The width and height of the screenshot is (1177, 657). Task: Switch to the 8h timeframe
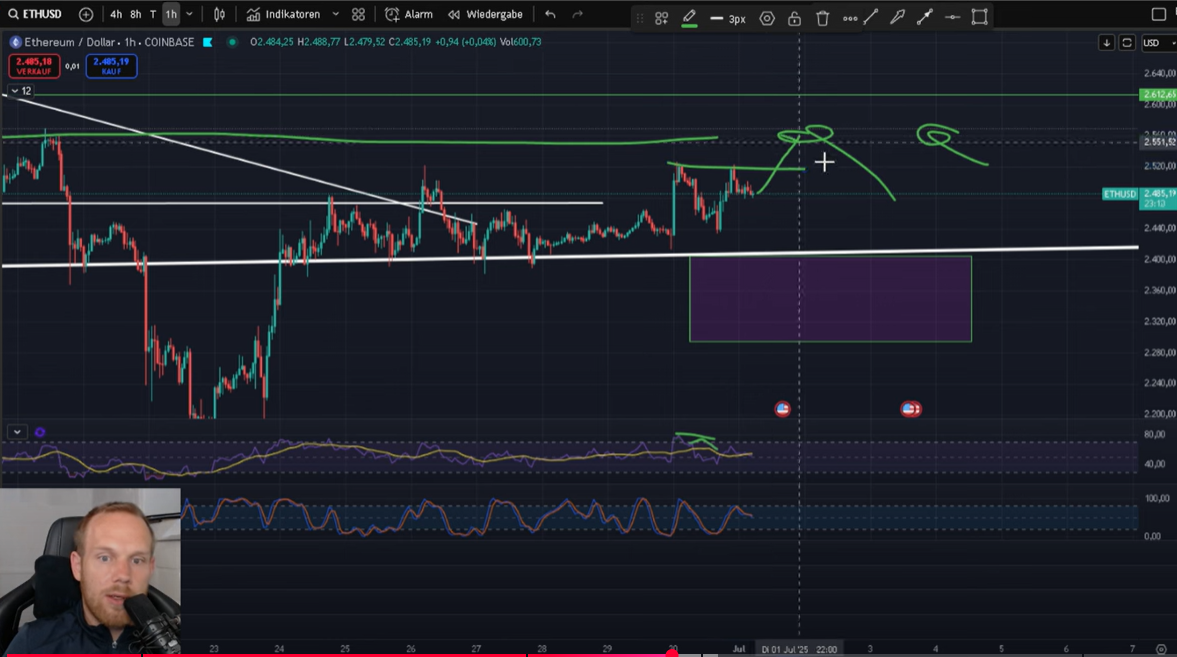pyautogui.click(x=135, y=14)
